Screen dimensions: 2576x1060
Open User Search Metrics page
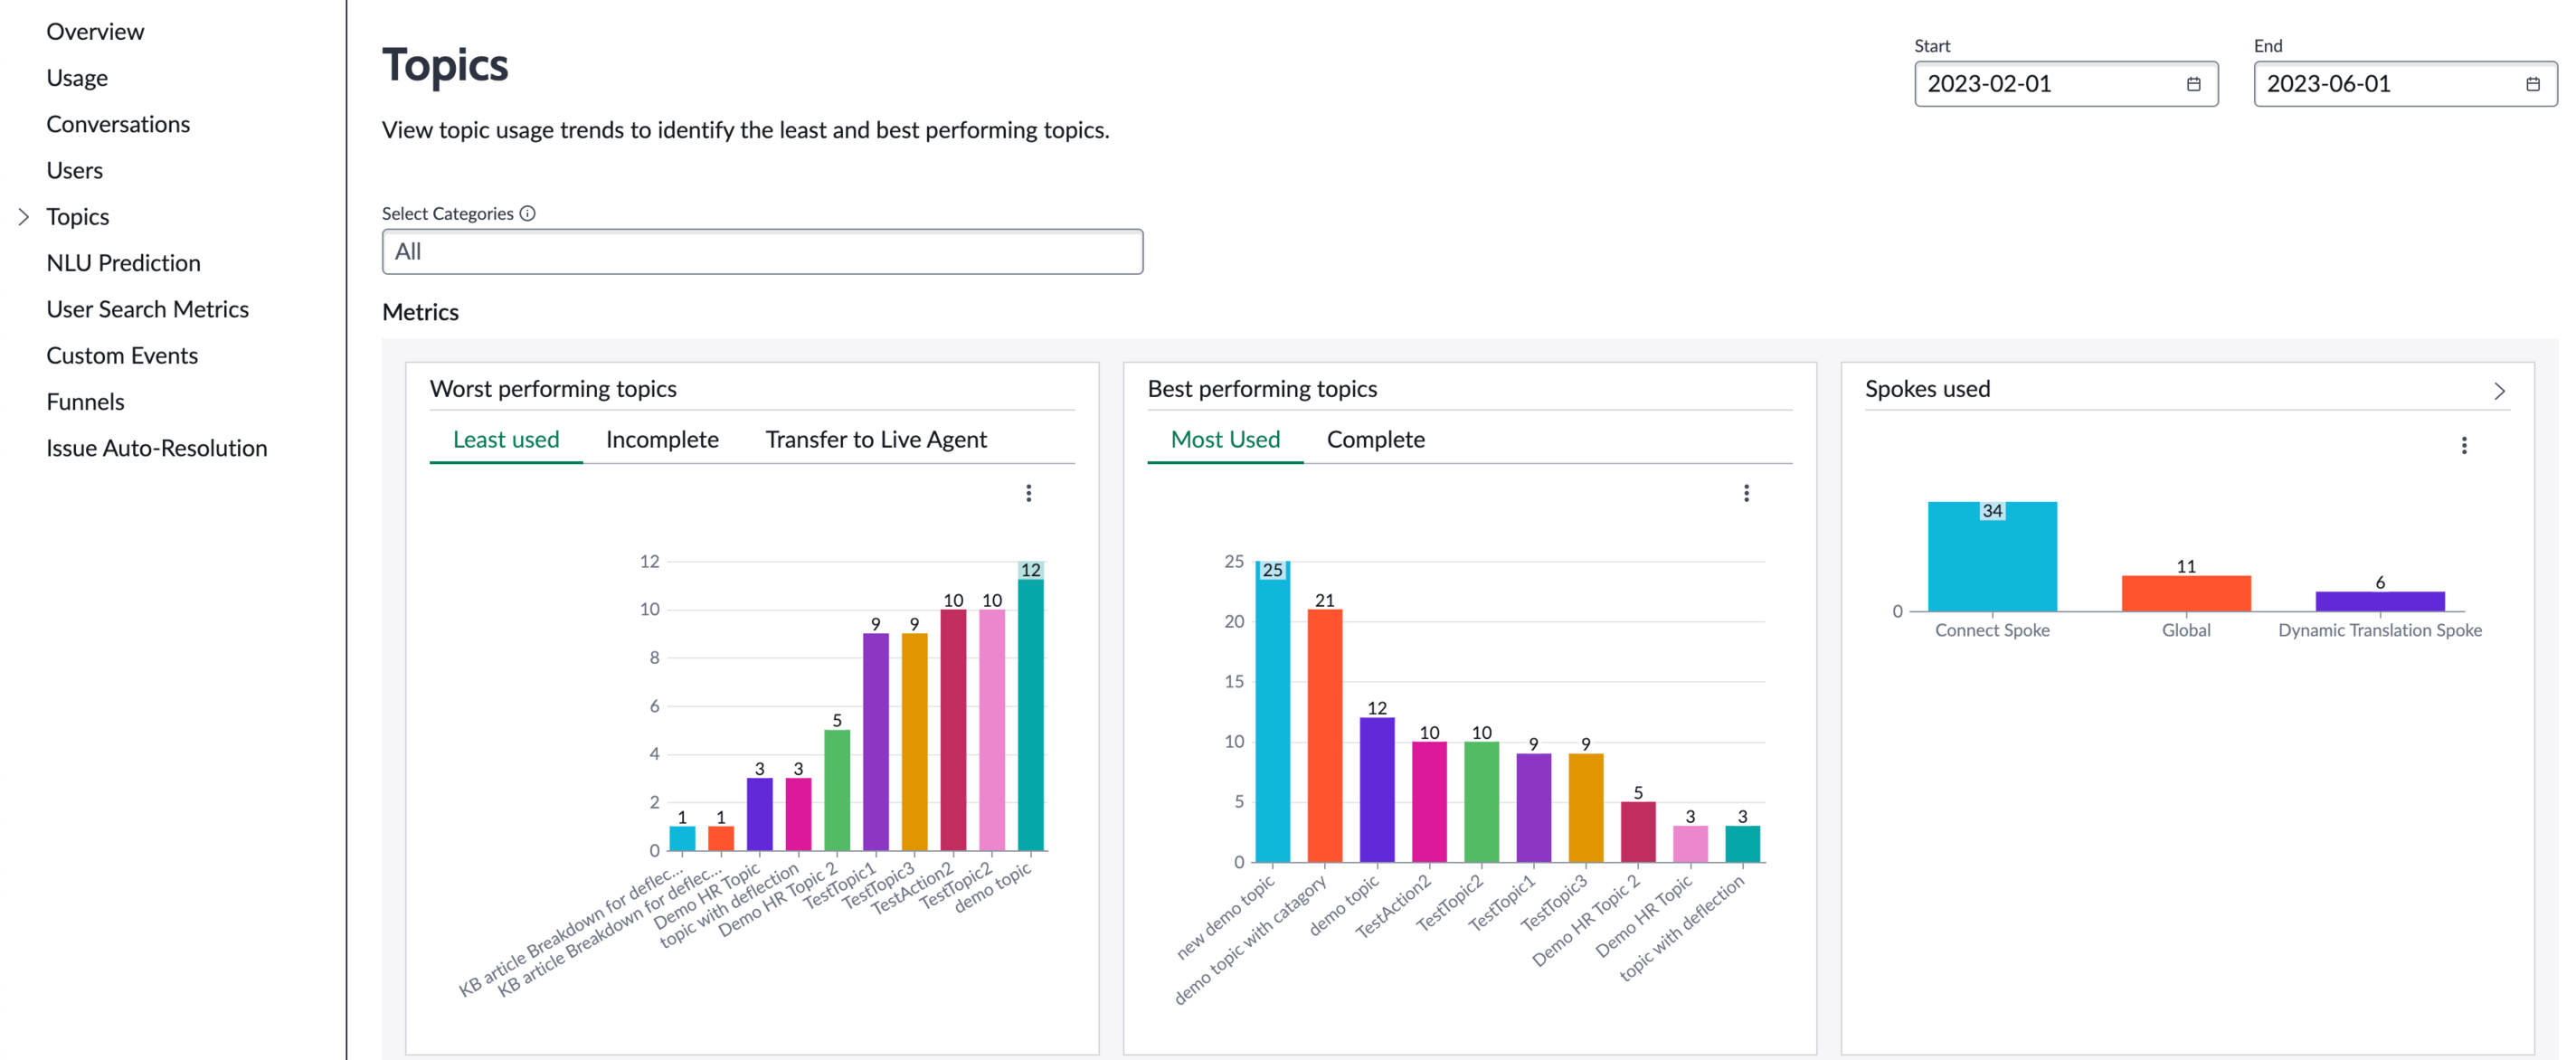(x=148, y=309)
